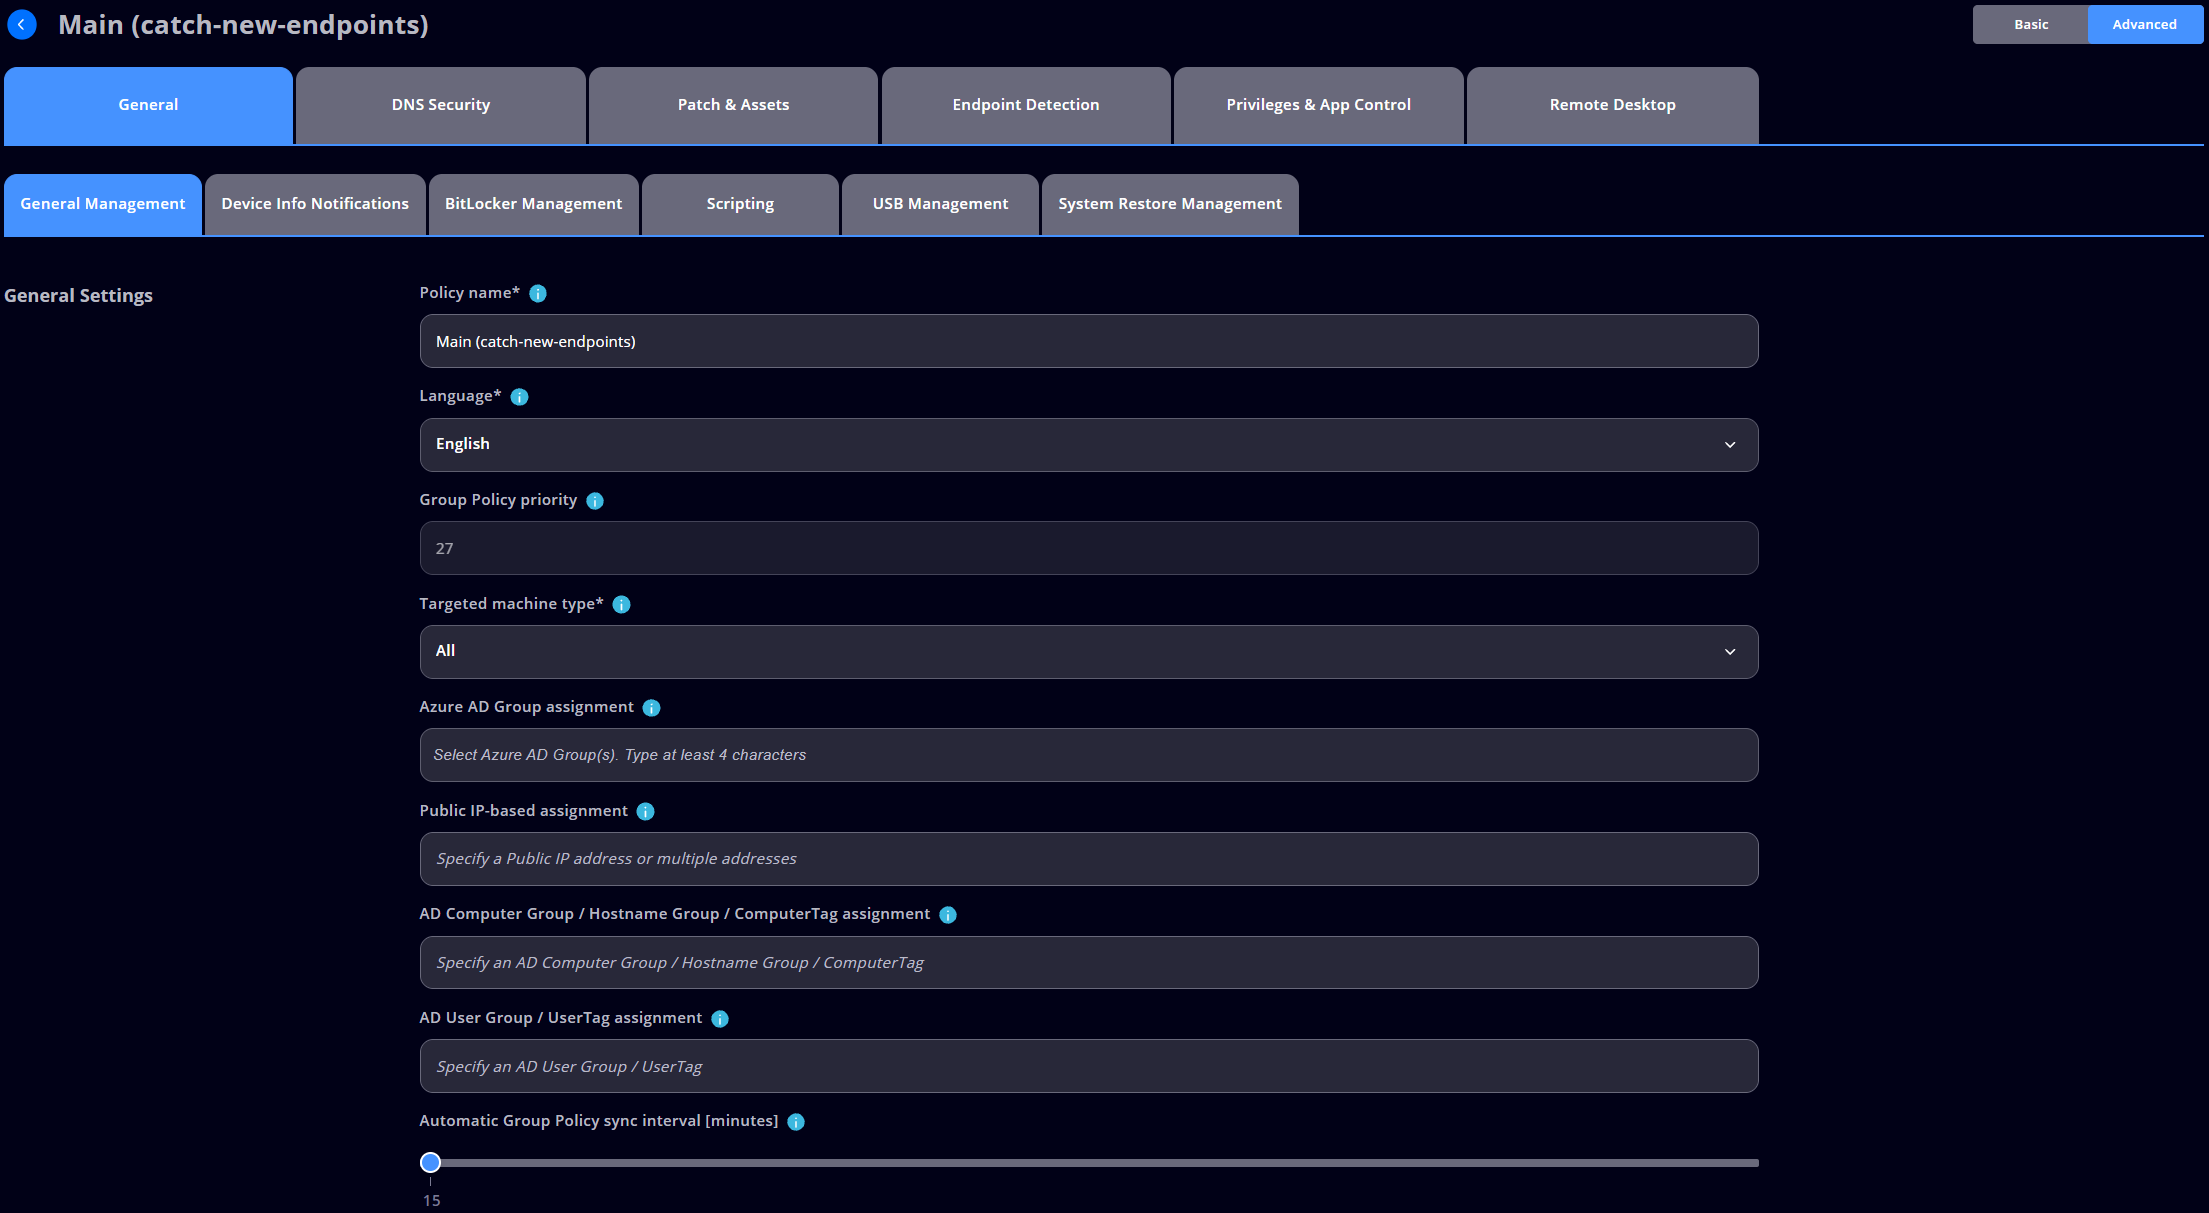Select the General Management sub-tab
Viewport: 2209px width, 1213px height.
pos(103,205)
